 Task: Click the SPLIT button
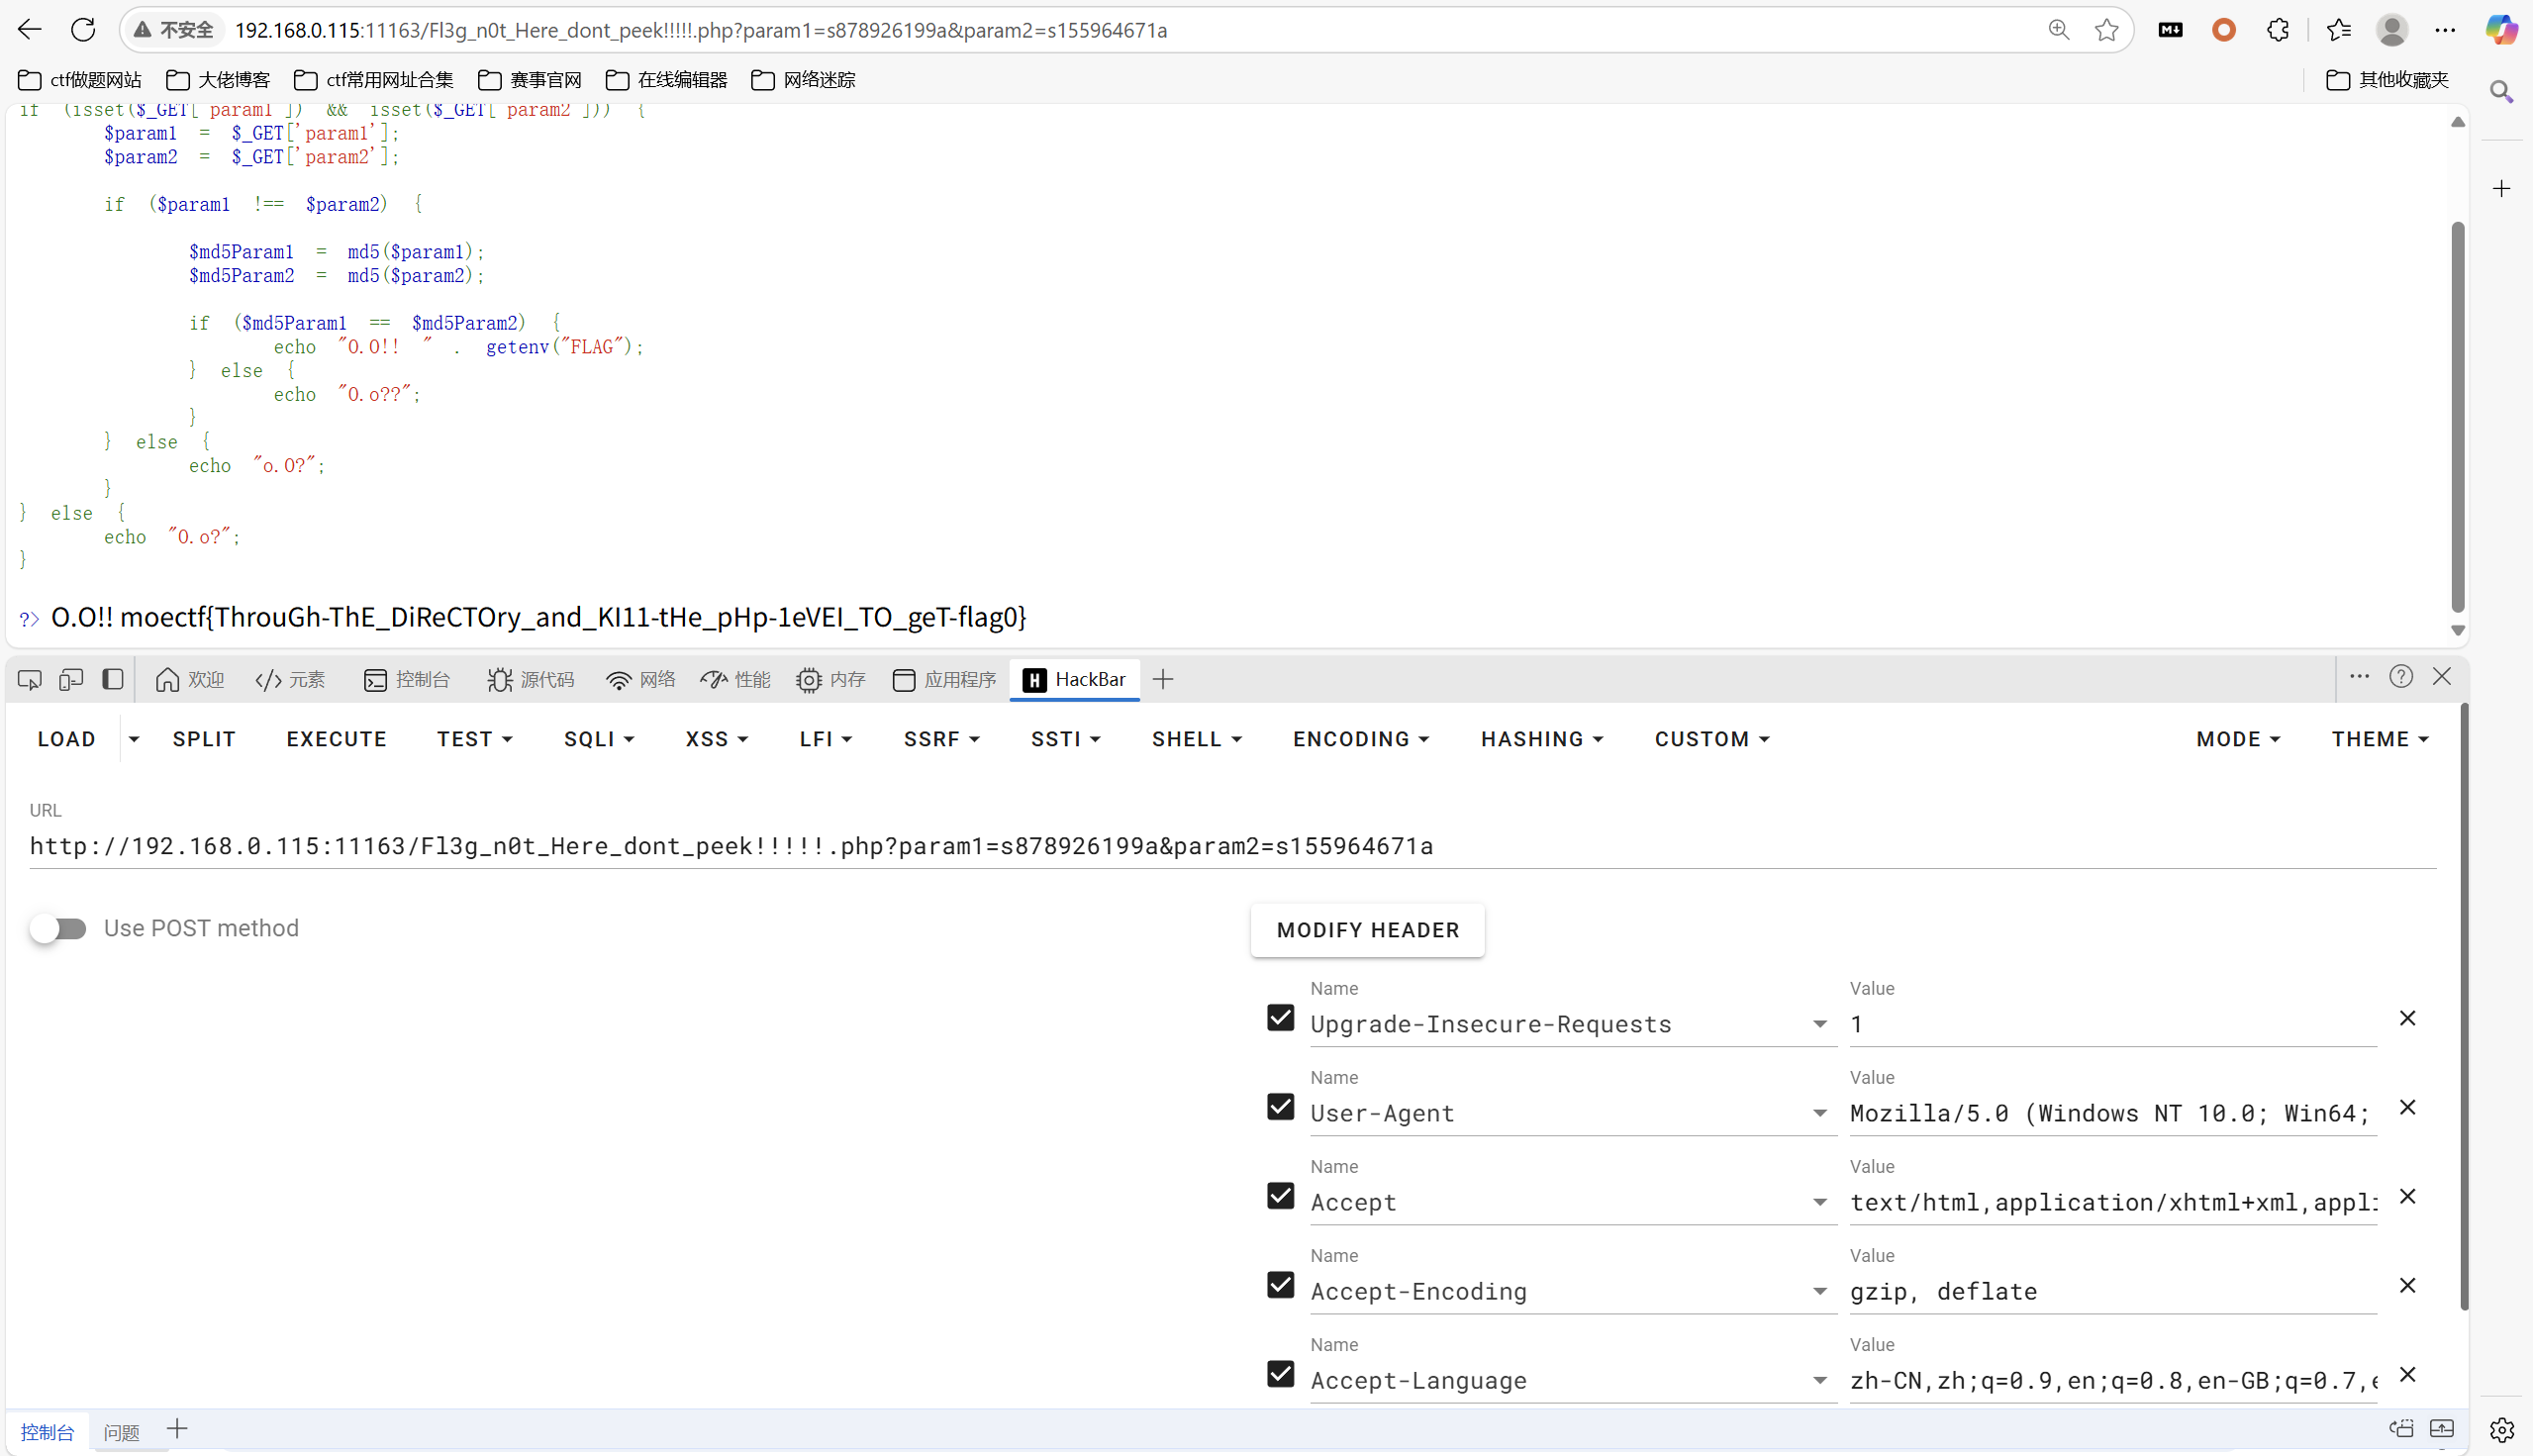[204, 739]
